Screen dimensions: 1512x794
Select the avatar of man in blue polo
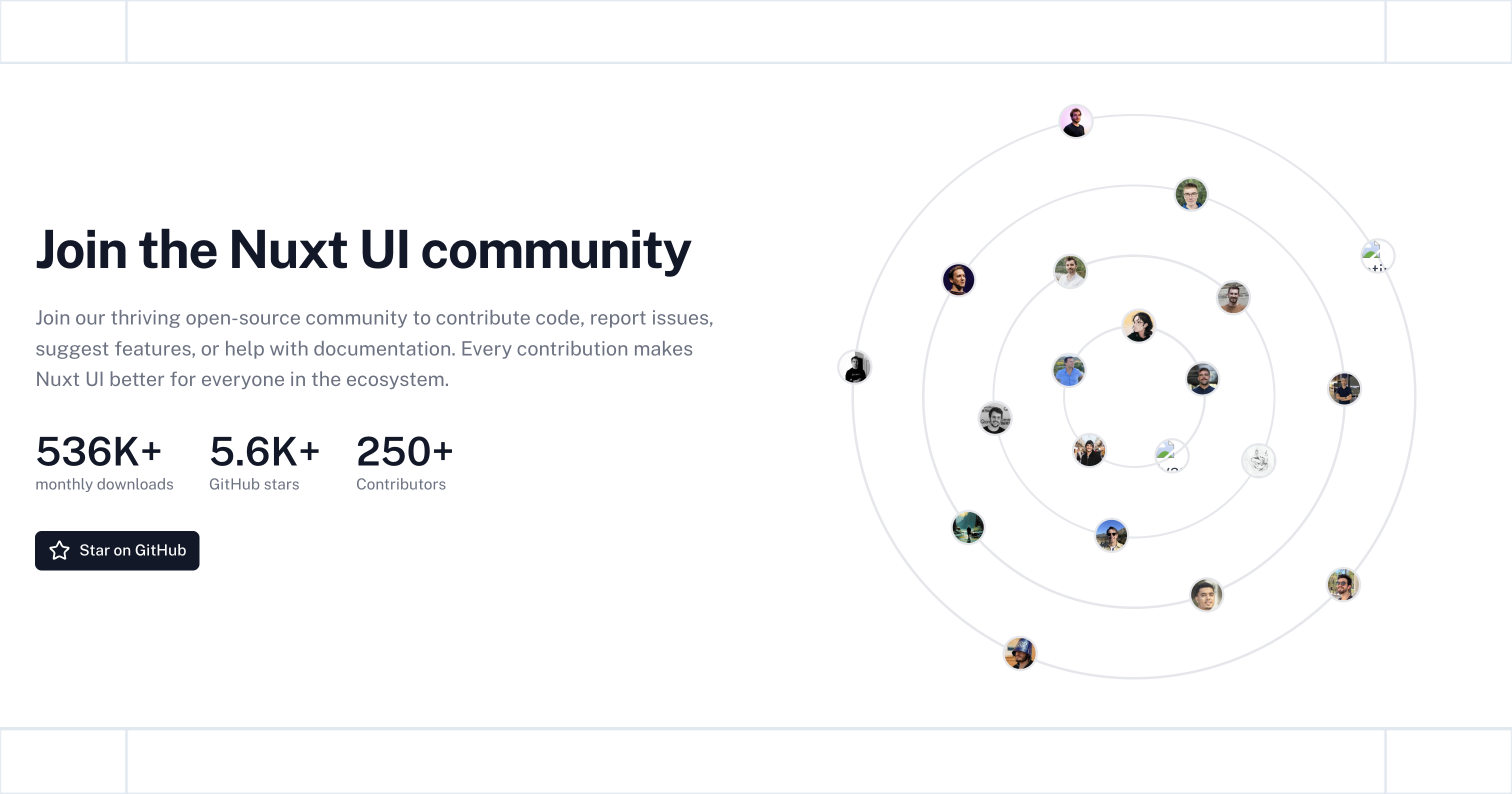pyautogui.click(x=1069, y=370)
